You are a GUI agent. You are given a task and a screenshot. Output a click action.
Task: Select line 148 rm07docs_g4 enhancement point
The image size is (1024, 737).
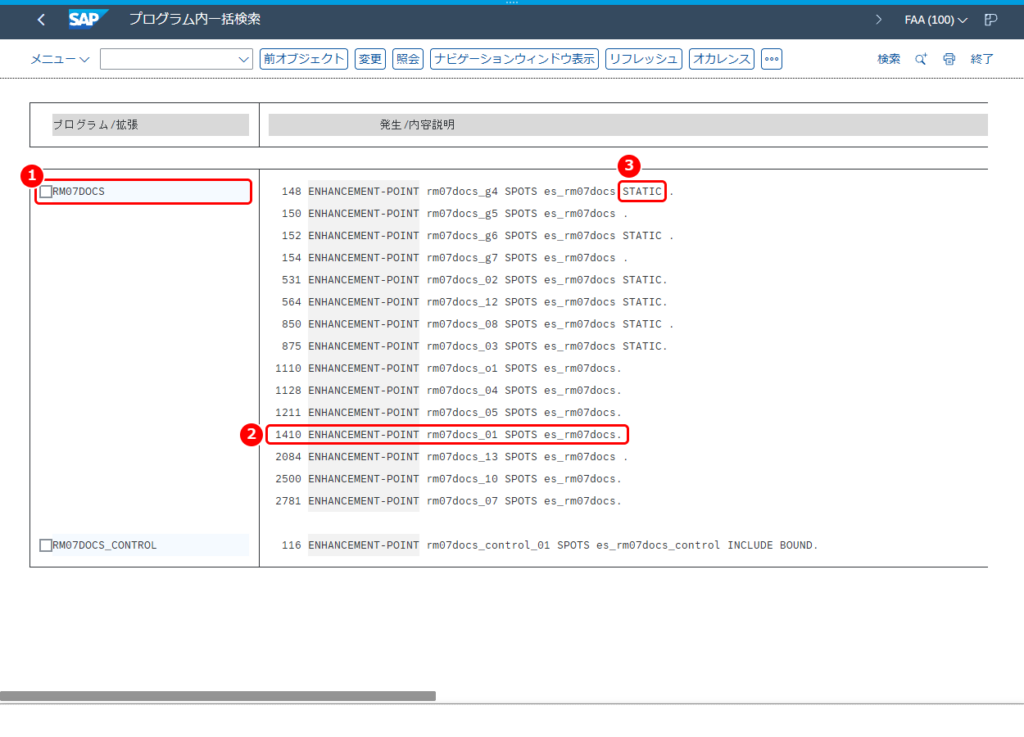tap(477, 191)
